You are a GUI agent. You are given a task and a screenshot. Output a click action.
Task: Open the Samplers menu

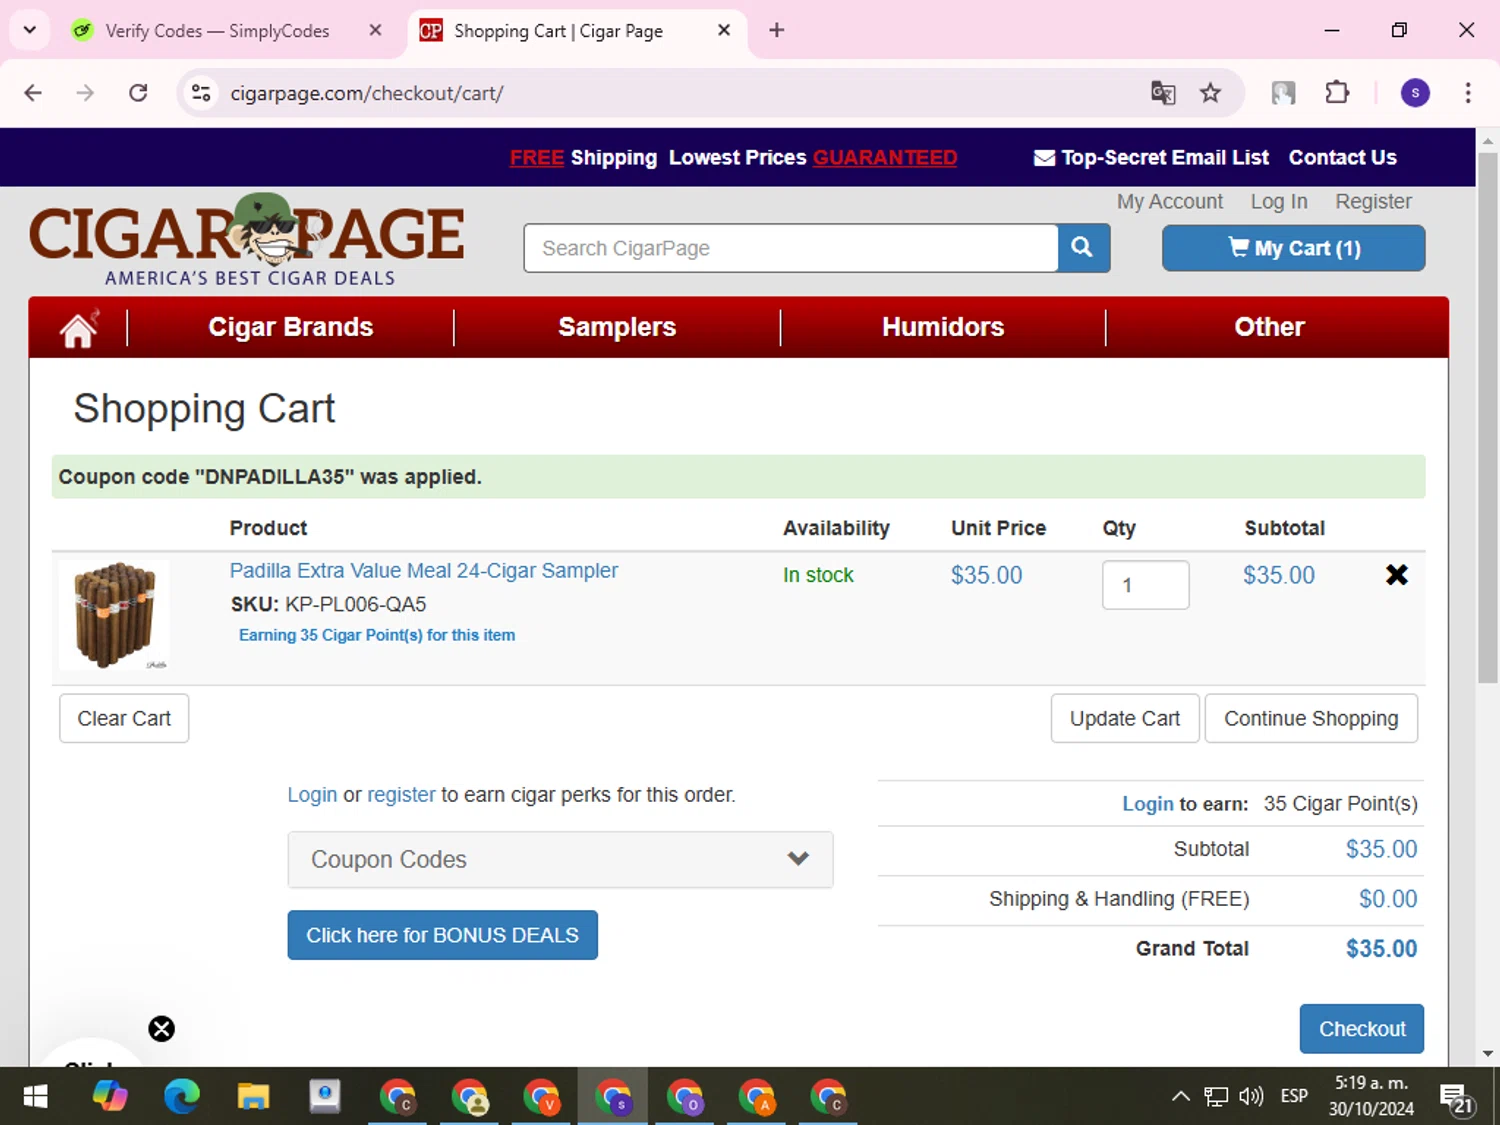[617, 327]
